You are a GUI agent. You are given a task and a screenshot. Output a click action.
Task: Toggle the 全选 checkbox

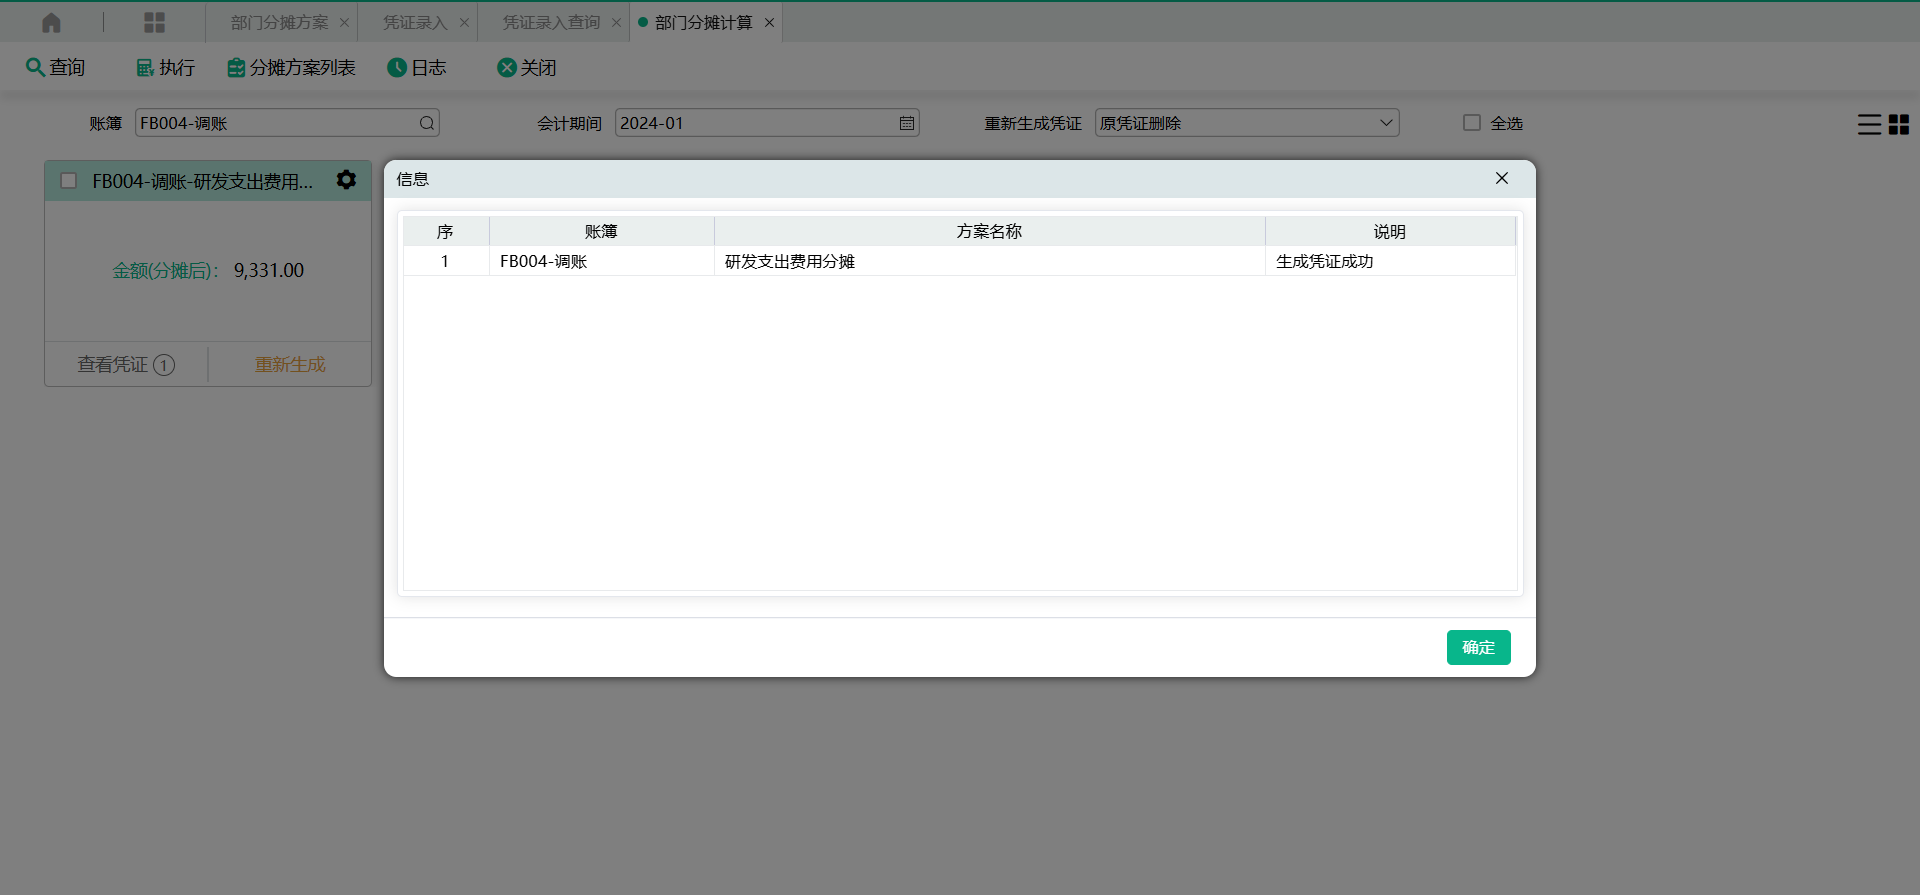1472,122
